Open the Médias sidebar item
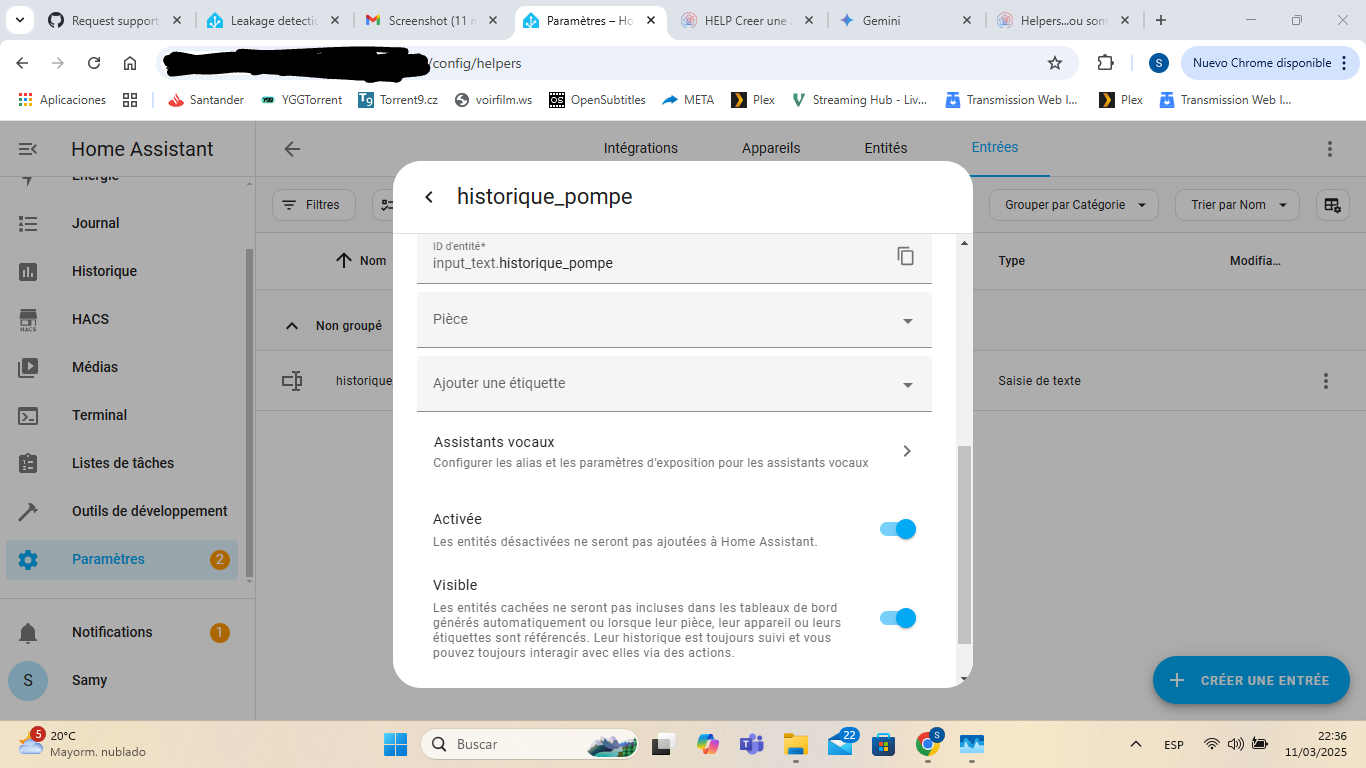Screen dimensions: 1366x768 coord(95,367)
